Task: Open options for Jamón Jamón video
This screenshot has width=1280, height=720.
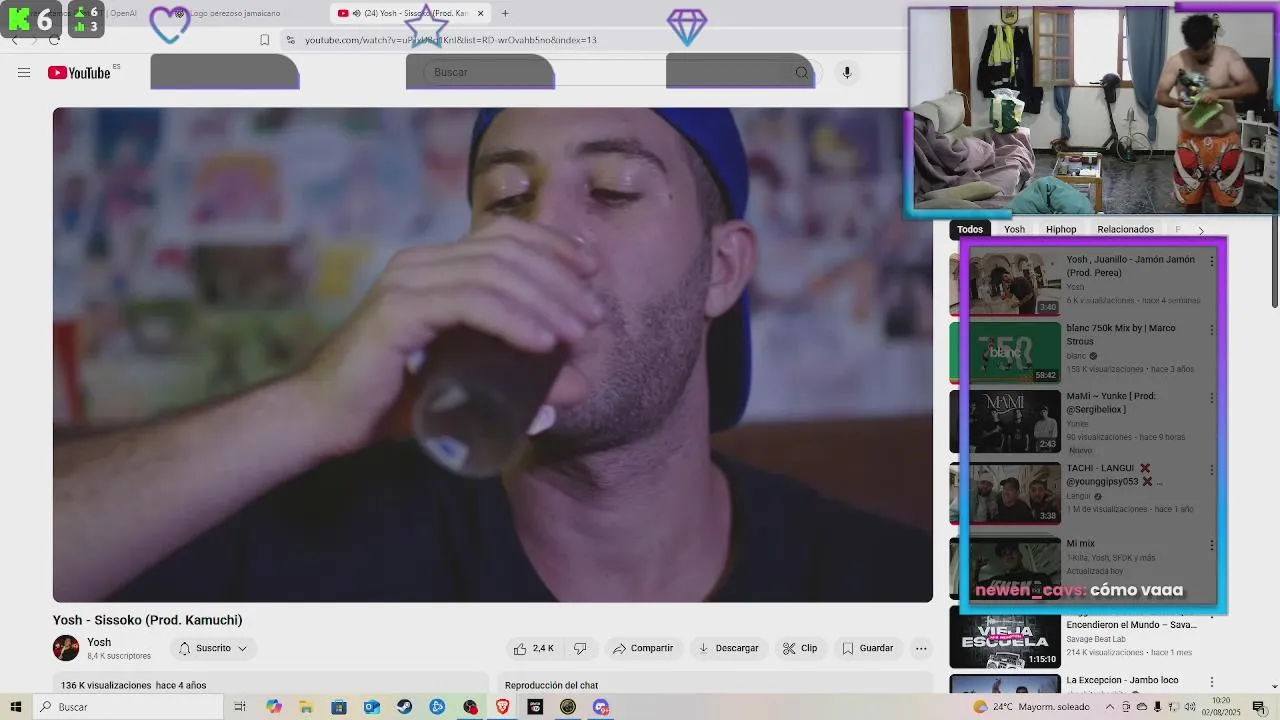Action: point(1212,261)
